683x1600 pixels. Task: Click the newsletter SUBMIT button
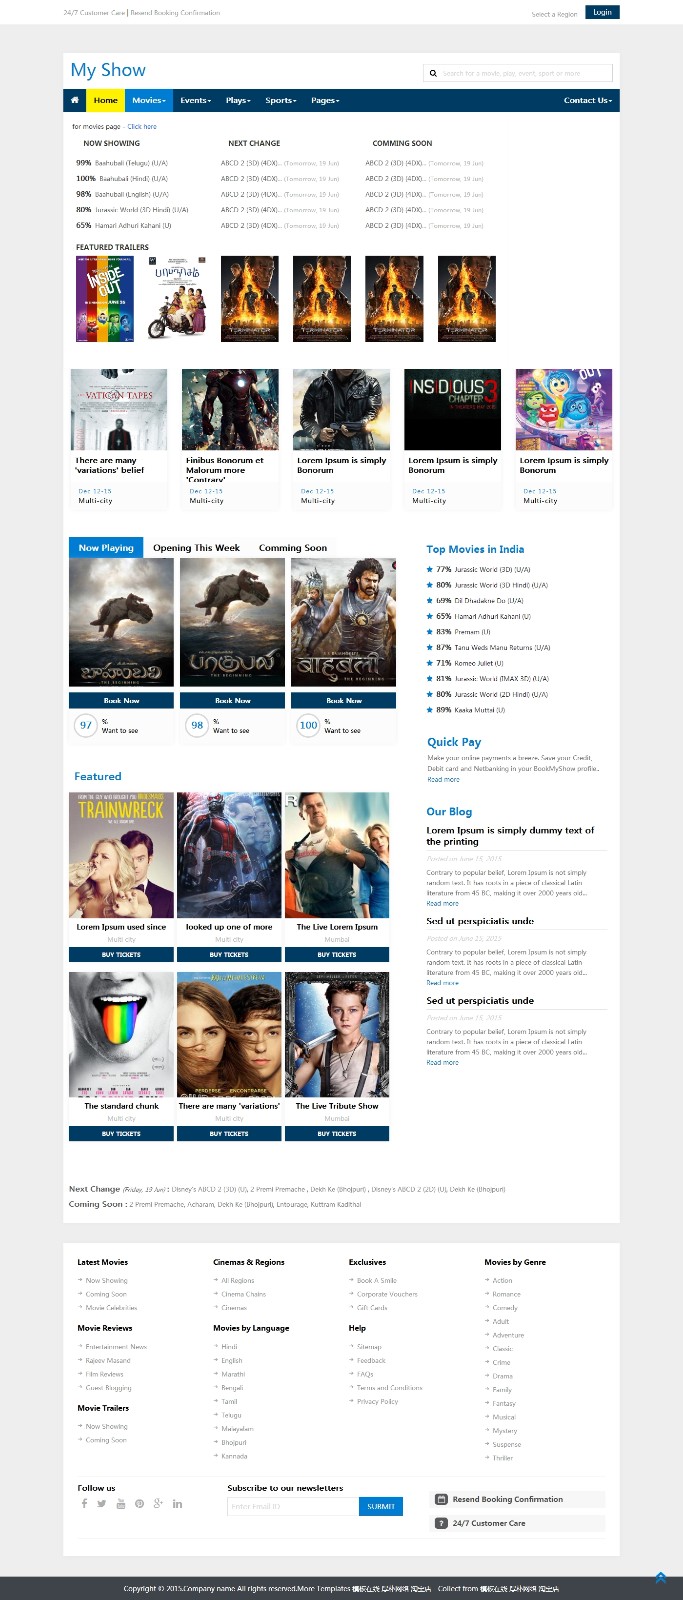(x=381, y=1506)
